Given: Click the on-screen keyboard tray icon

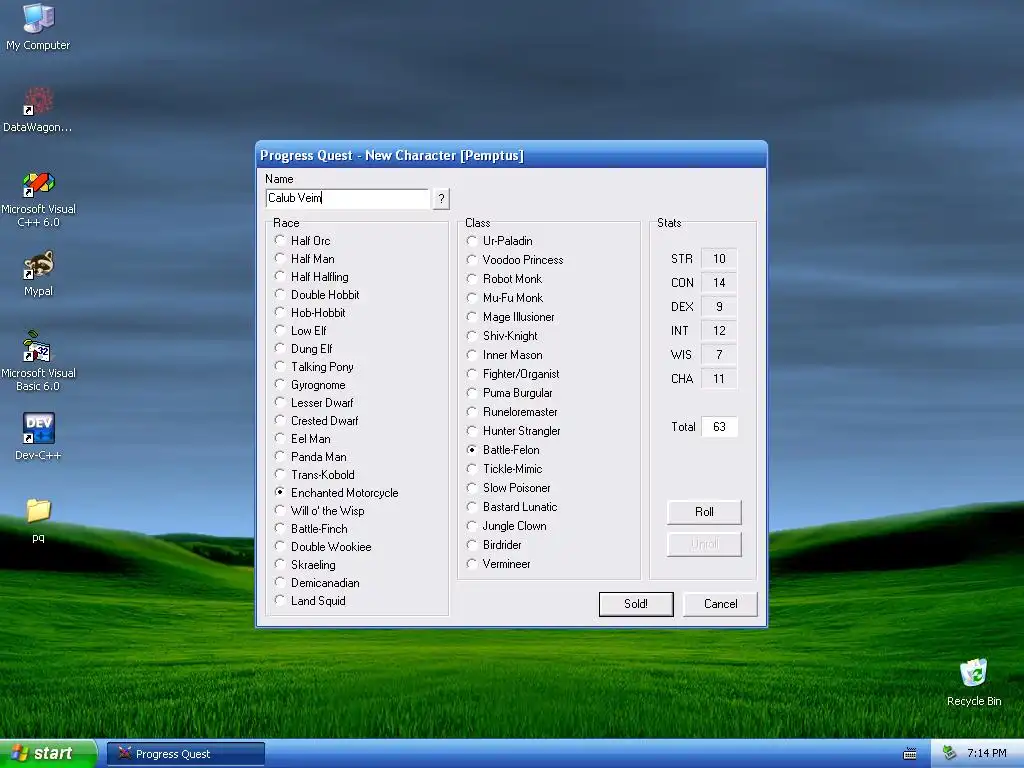Looking at the screenshot, I should 910,754.
